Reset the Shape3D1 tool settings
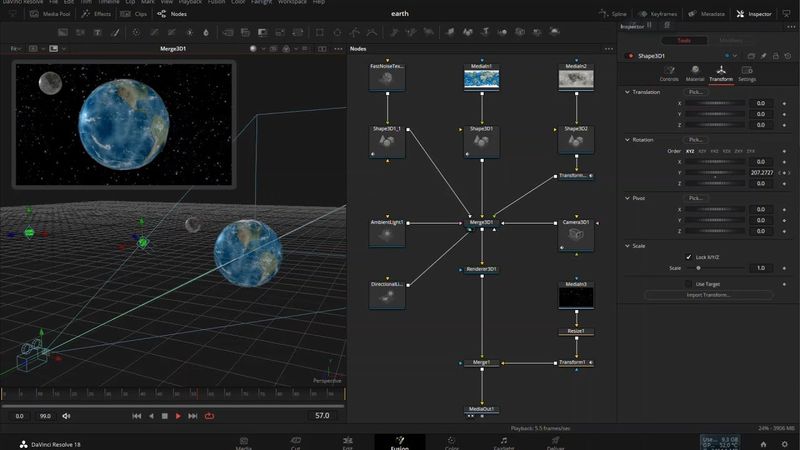800x450 pixels. (788, 56)
